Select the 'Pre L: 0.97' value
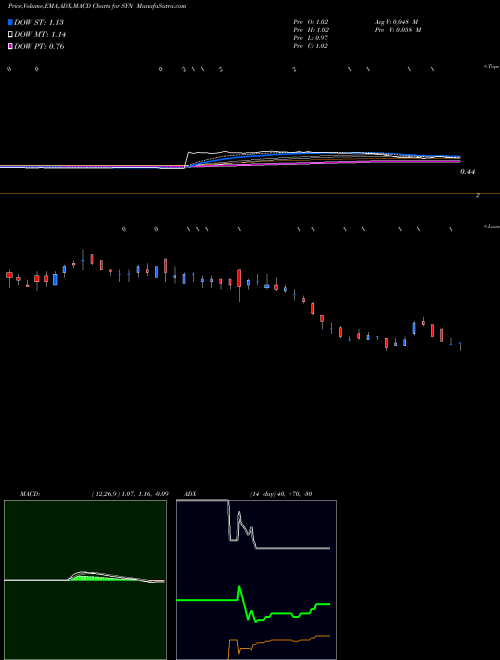 311,38
